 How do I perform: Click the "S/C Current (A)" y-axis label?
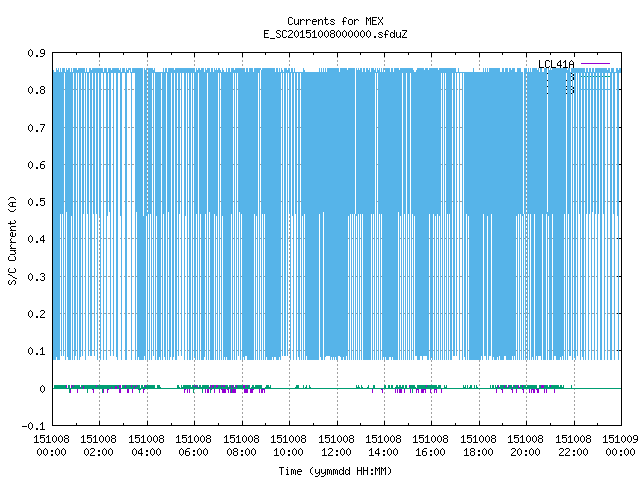(12, 240)
